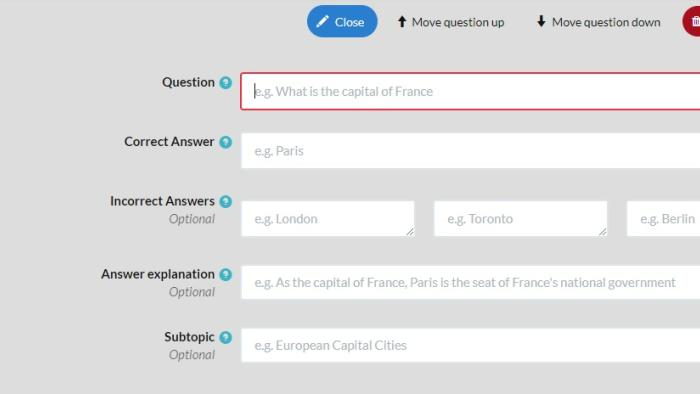Click the e.g. London incorrect answer box

(328, 219)
